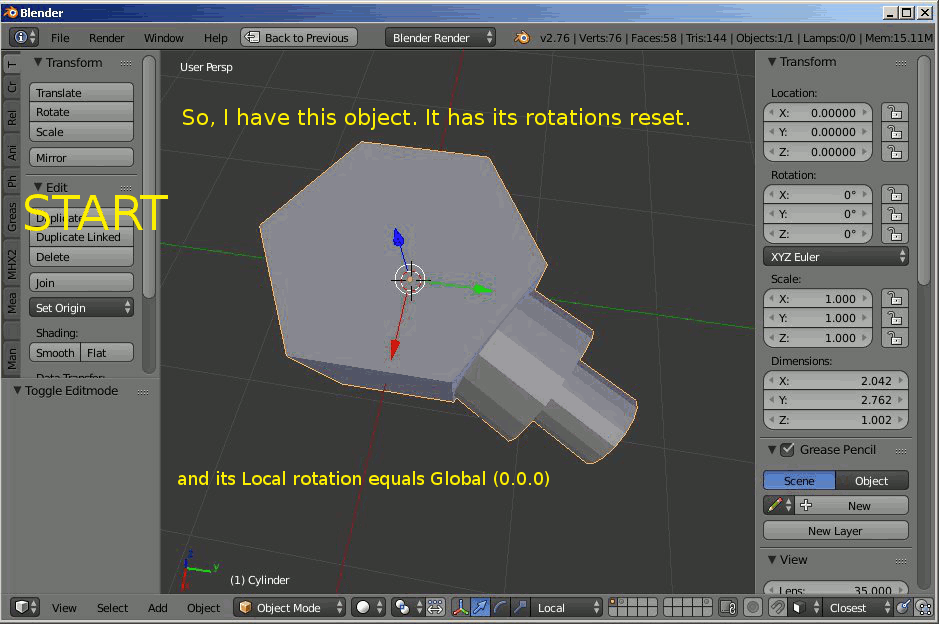Image resolution: width=939 pixels, height=624 pixels.
Task: Open the Local transform orientation dropdown
Action: point(566,607)
